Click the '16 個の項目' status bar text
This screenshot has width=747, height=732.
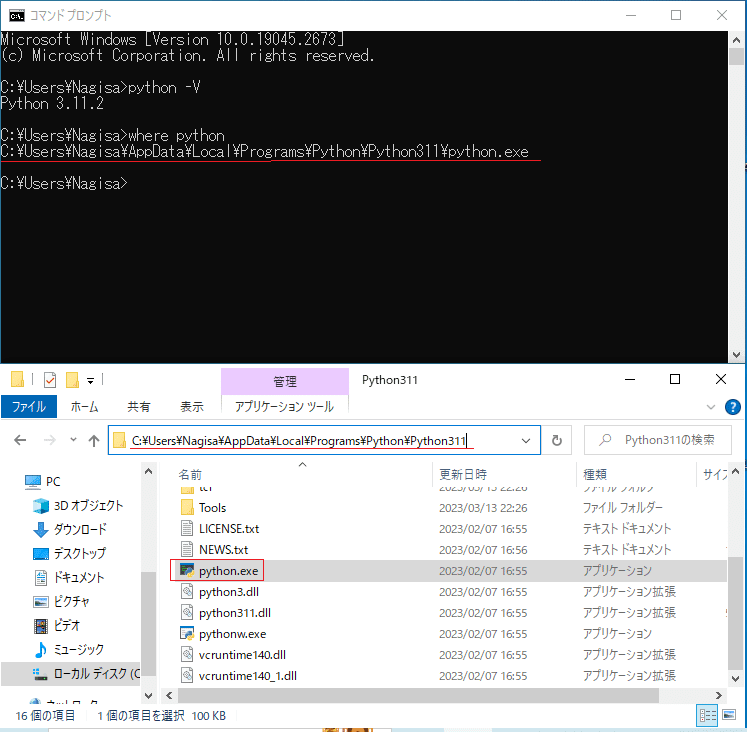(45, 715)
